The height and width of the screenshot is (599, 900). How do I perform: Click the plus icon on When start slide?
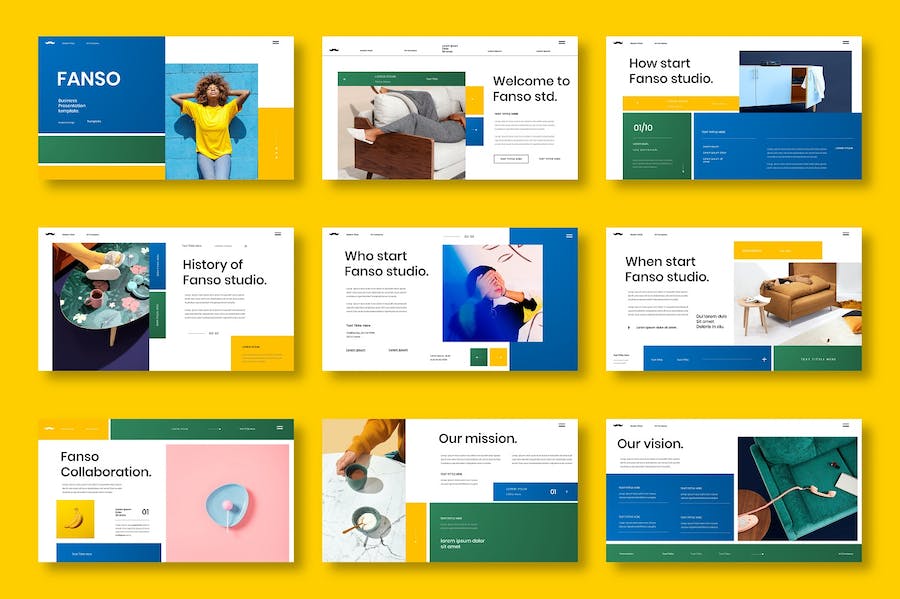(x=764, y=359)
